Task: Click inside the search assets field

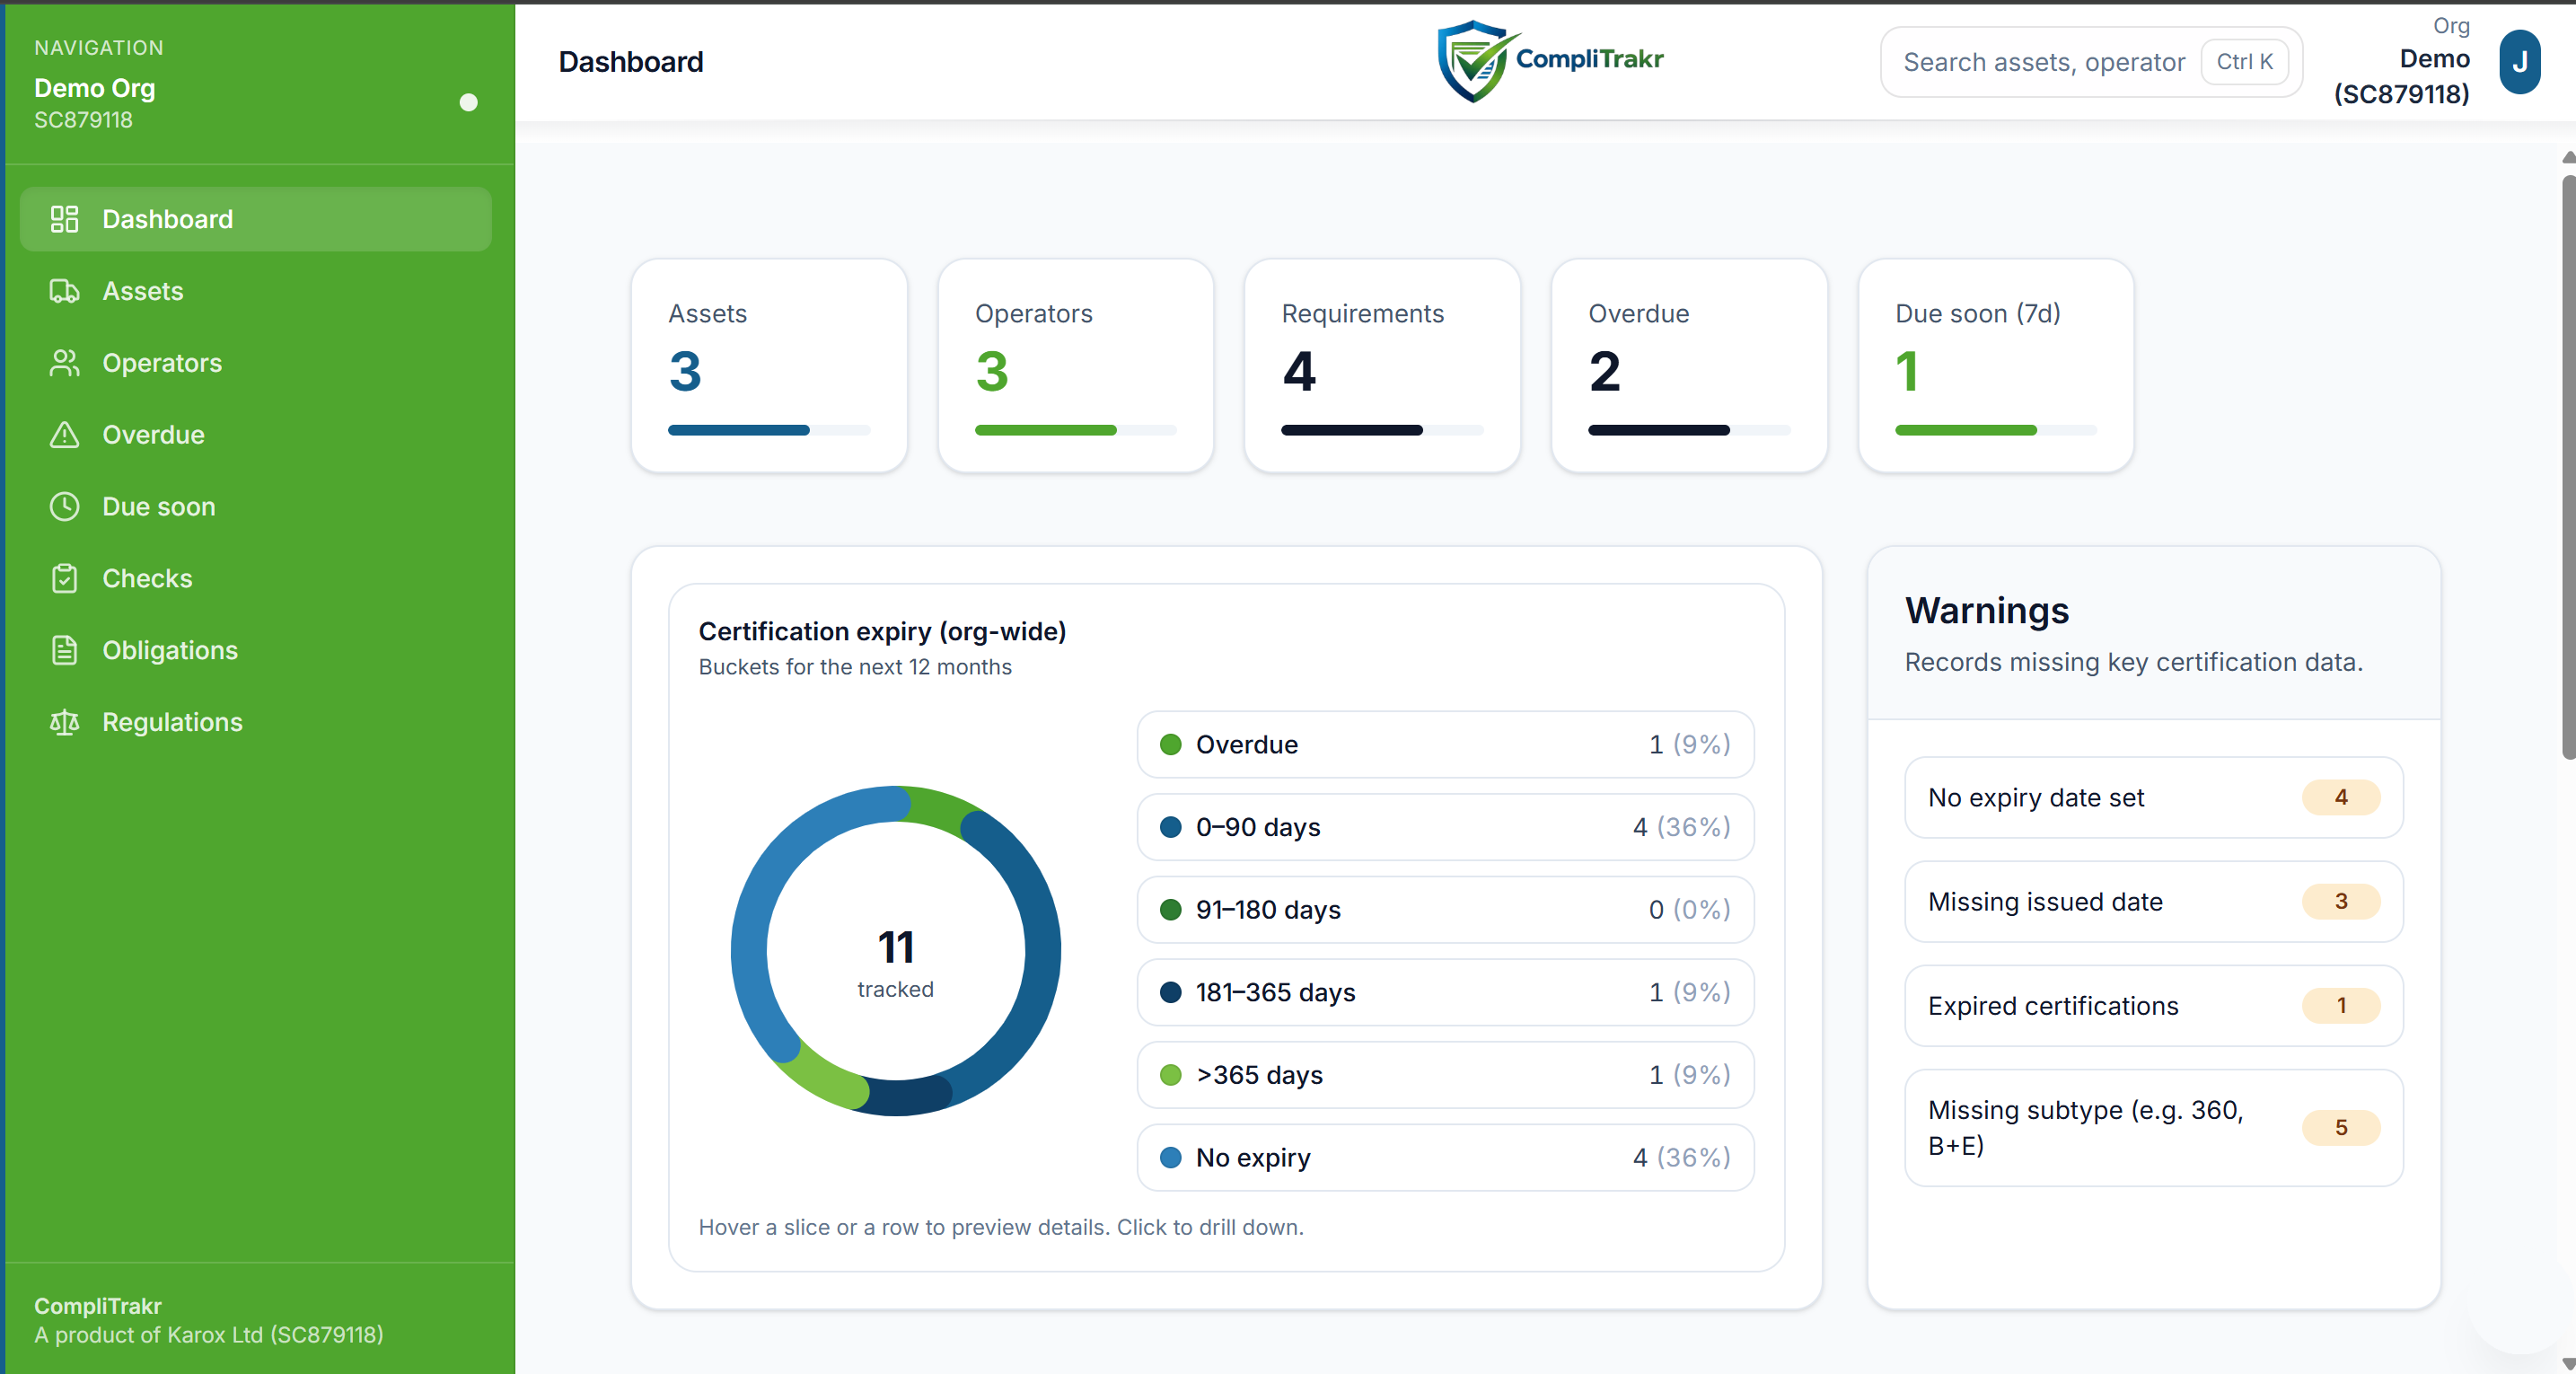Action: 2045,61
